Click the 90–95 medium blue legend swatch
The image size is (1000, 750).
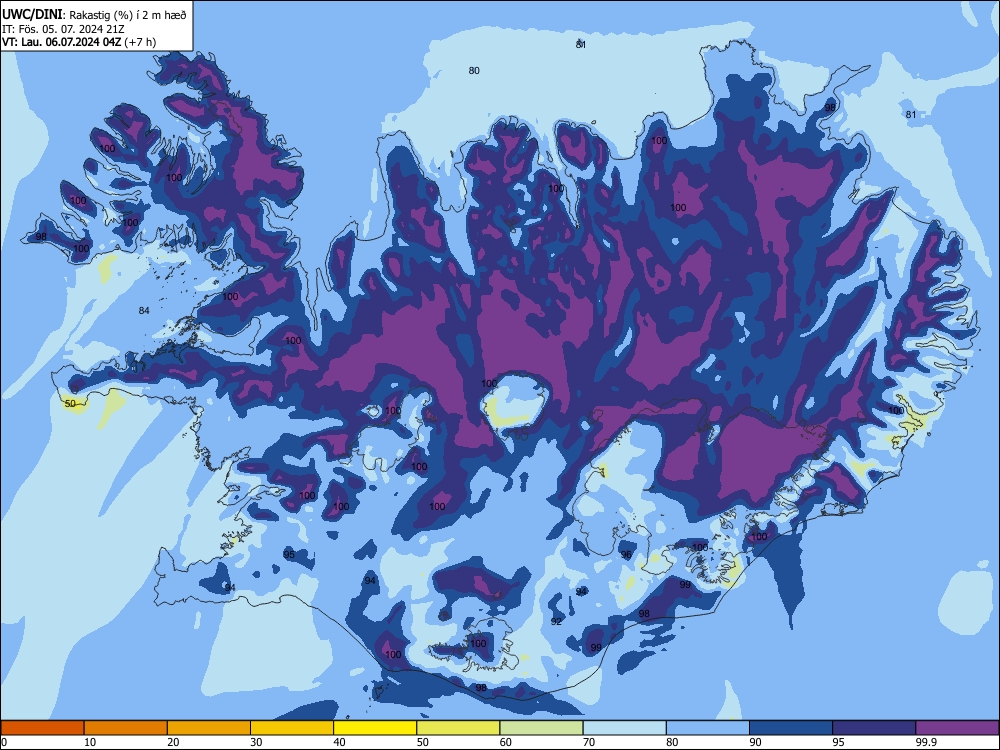pos(791,728)
